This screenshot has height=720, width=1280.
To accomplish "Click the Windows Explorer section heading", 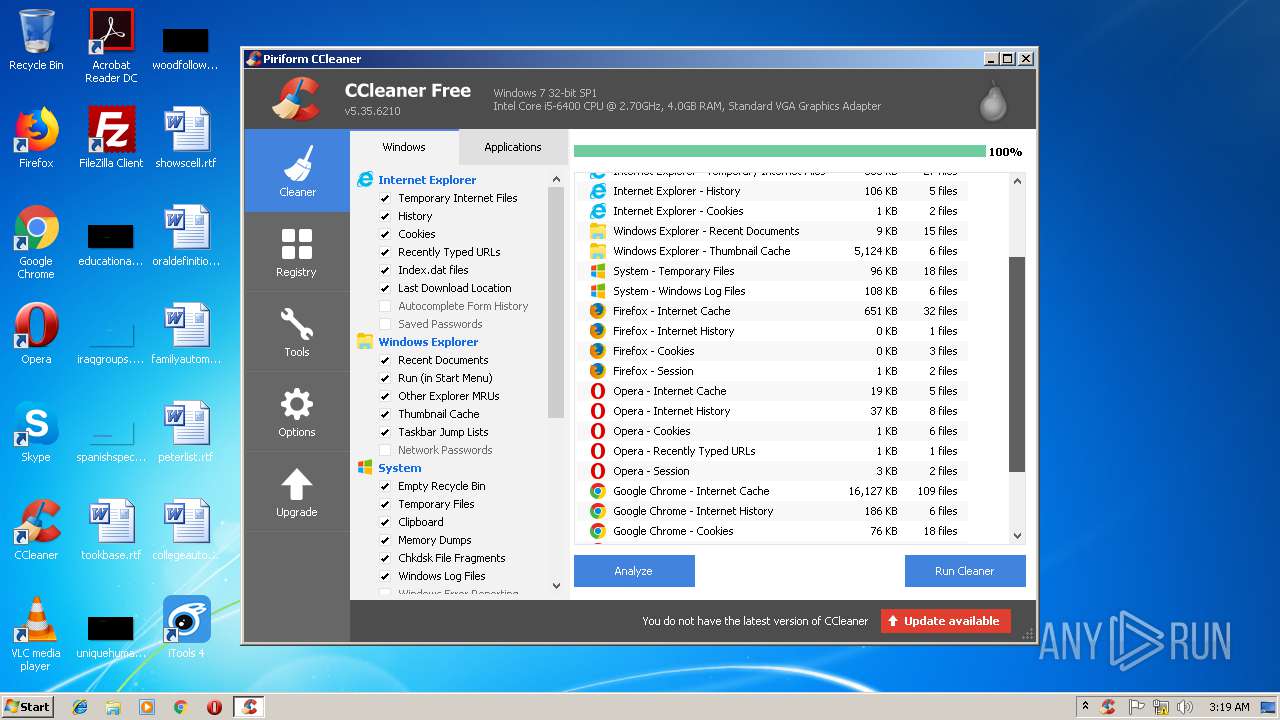I will tap(428, 342).
